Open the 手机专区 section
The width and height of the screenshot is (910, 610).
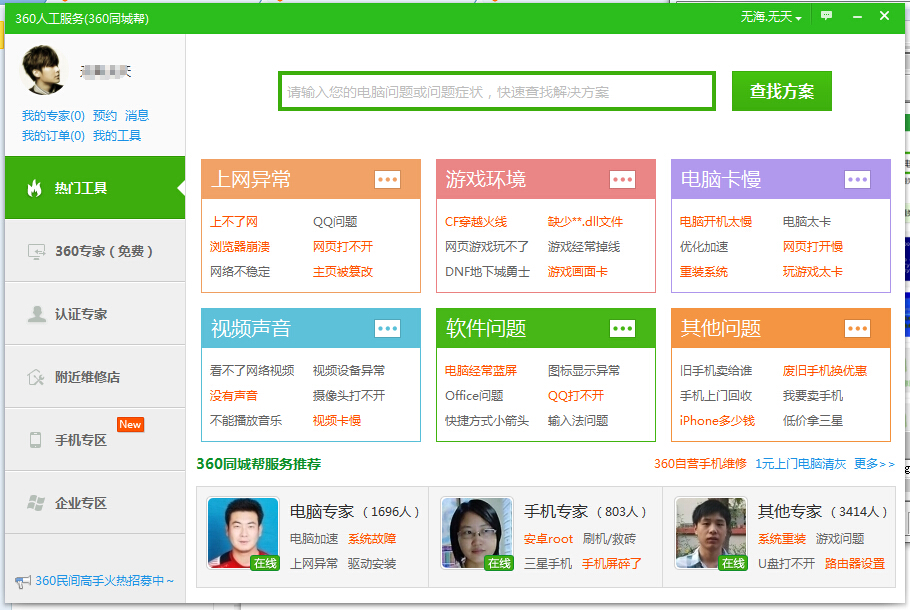pos(95,440)
